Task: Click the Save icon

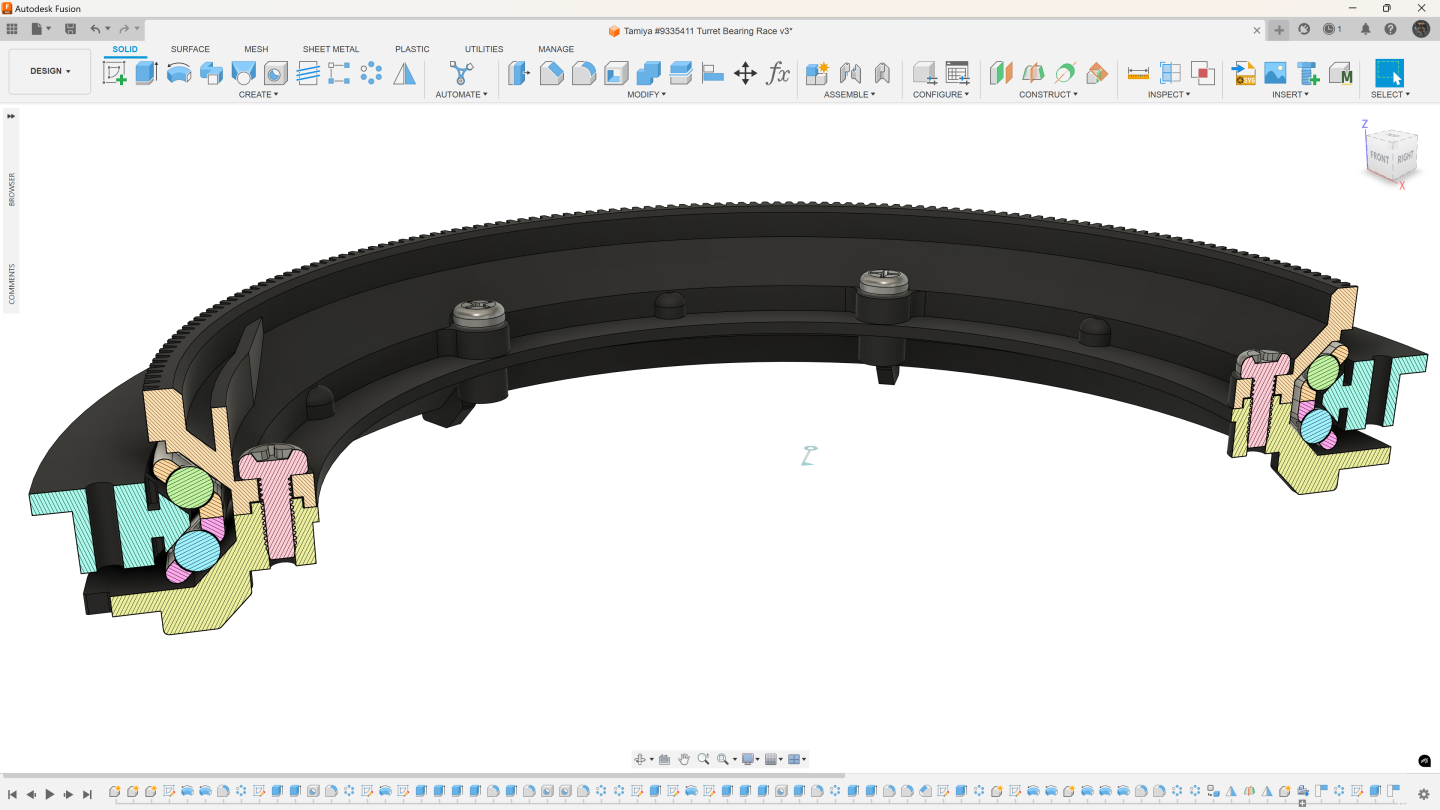Action: (x=70, y=29)
